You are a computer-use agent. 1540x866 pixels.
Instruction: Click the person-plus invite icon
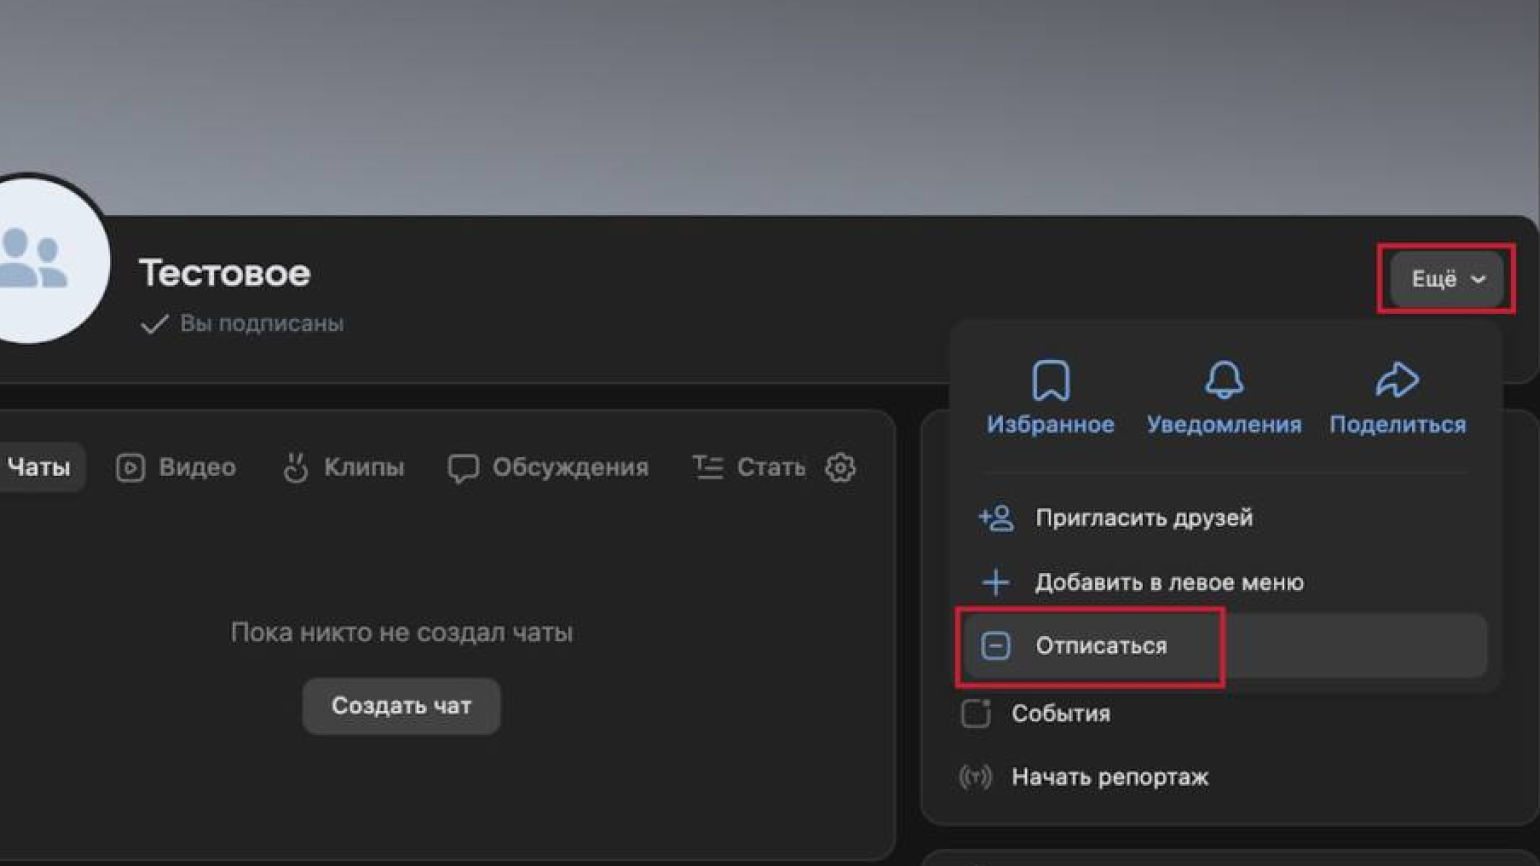point(996,518)
